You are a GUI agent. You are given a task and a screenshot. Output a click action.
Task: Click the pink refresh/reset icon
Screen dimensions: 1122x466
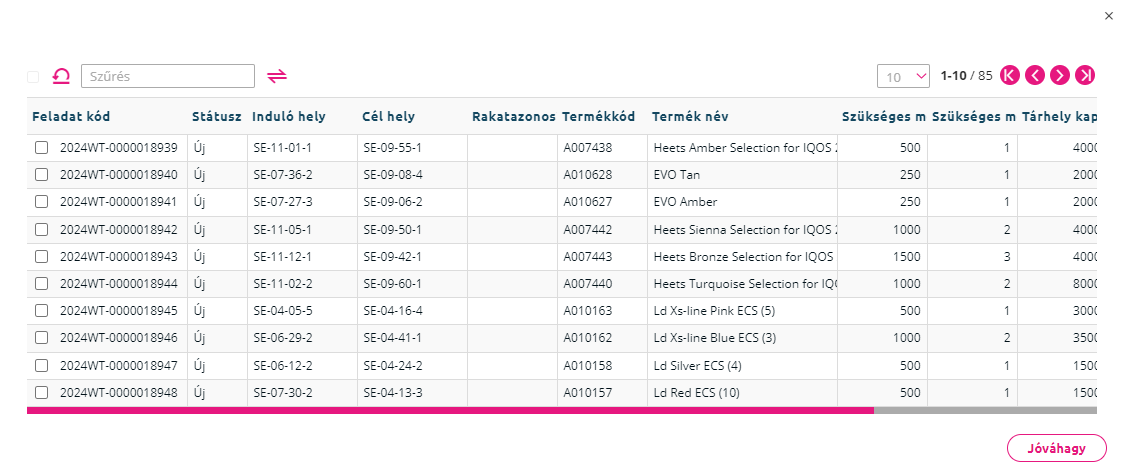tap(61, 76)
